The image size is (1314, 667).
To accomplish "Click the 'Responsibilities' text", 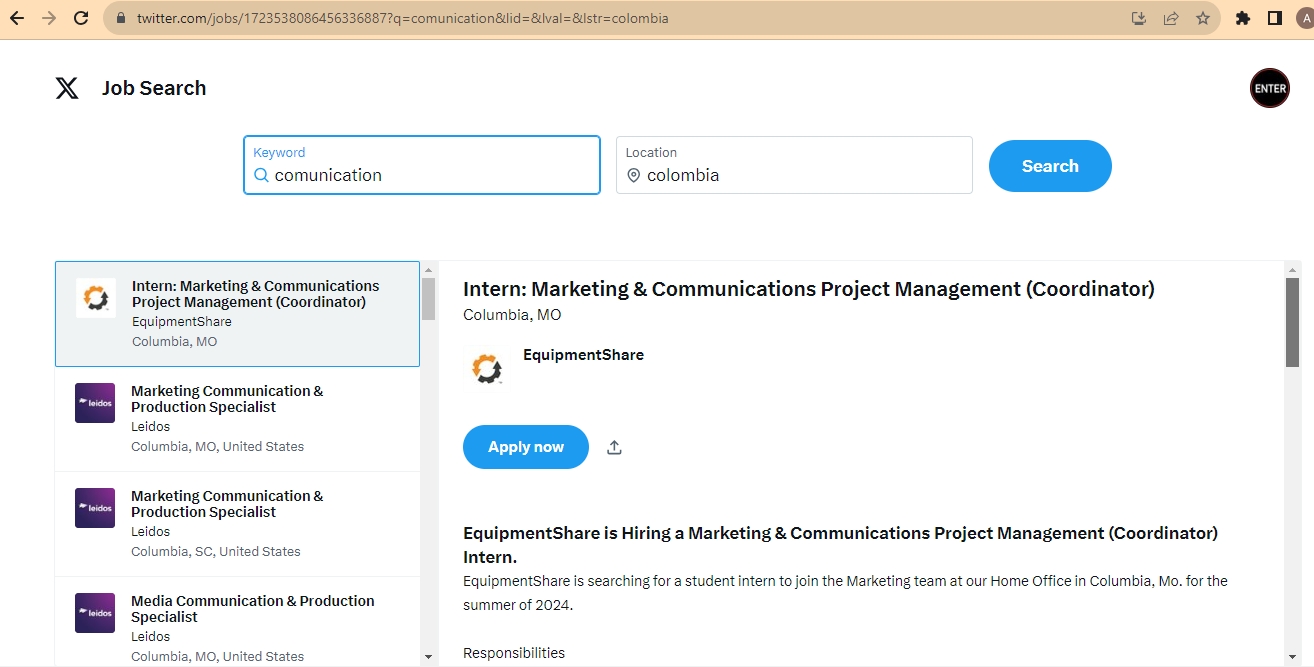I will (x=514, y=653).
